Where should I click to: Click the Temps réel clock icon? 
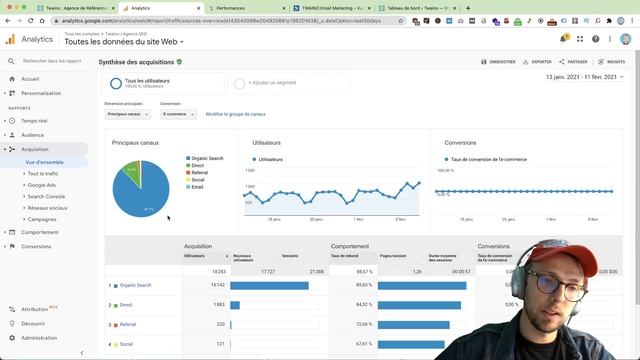[12, 121]
